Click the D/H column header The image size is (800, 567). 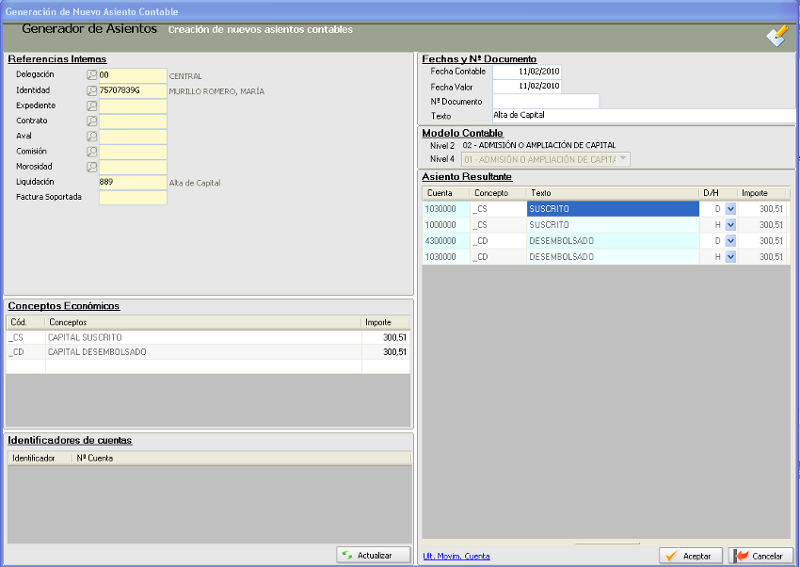pos(718,193)
